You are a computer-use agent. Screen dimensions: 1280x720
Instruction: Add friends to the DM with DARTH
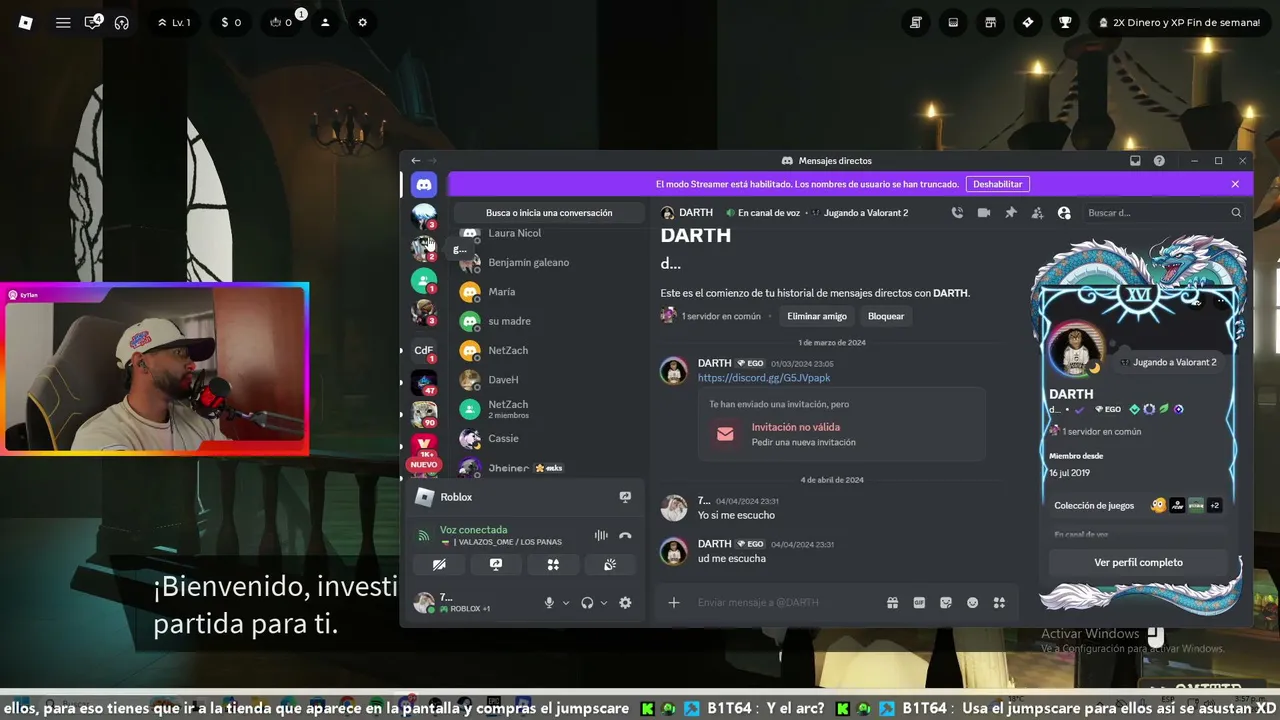click(1037, 213)
